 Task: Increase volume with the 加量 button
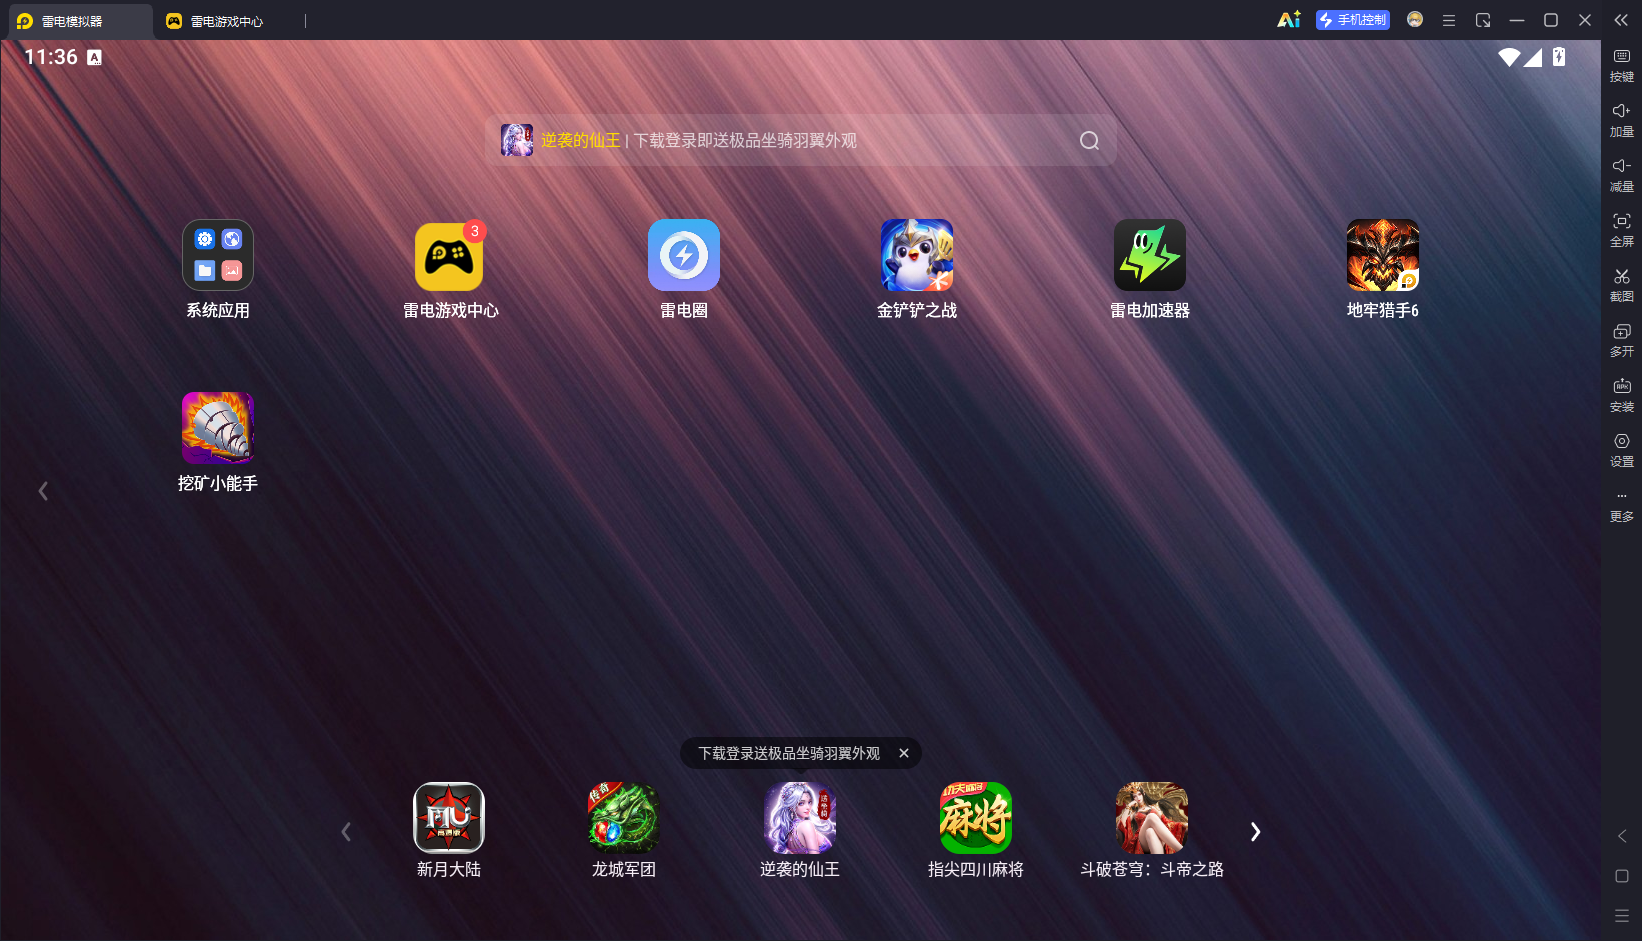click(x=1622, y=121)
